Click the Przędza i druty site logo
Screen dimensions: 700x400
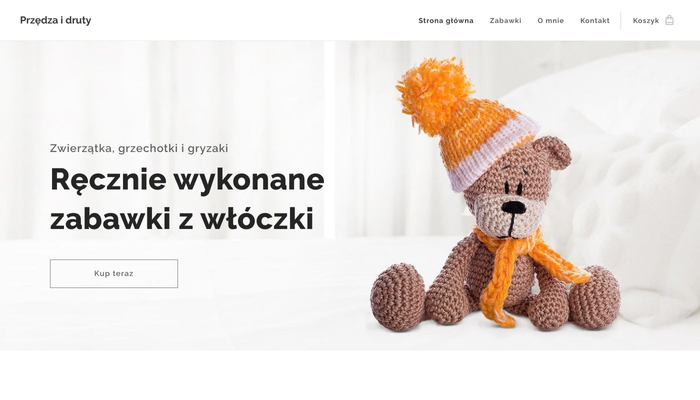55,20
